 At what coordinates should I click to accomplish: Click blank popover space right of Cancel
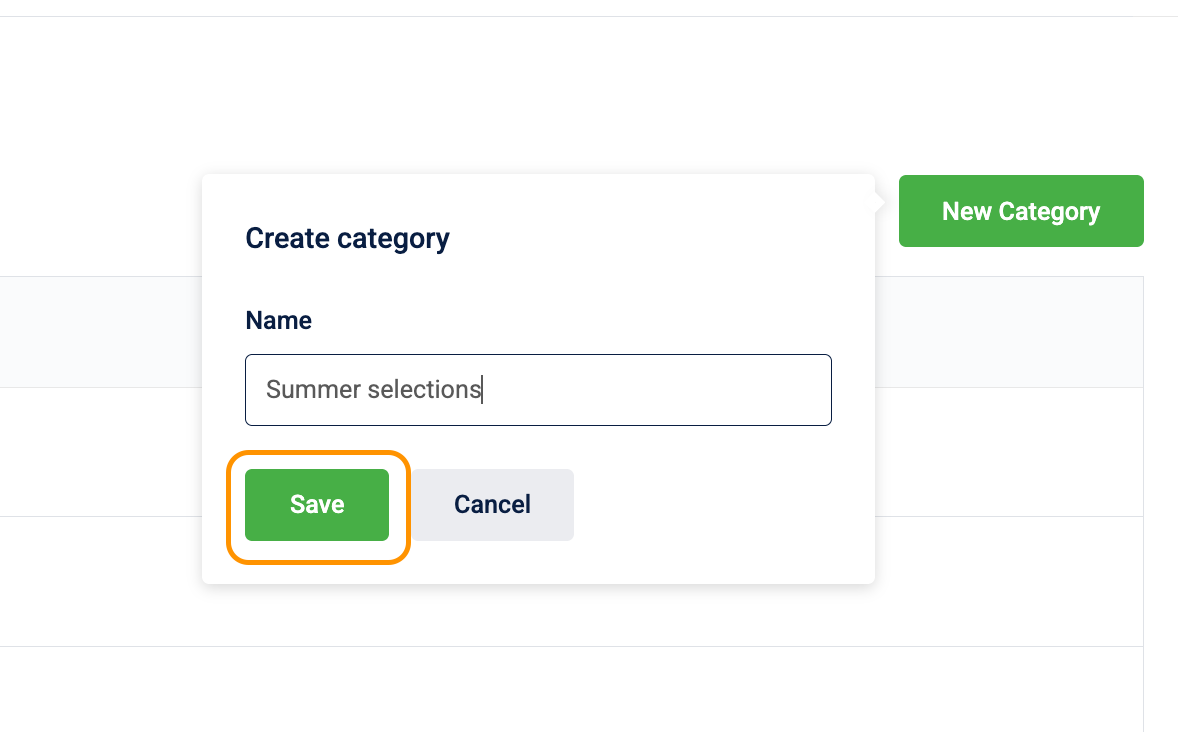pos(721,504)
